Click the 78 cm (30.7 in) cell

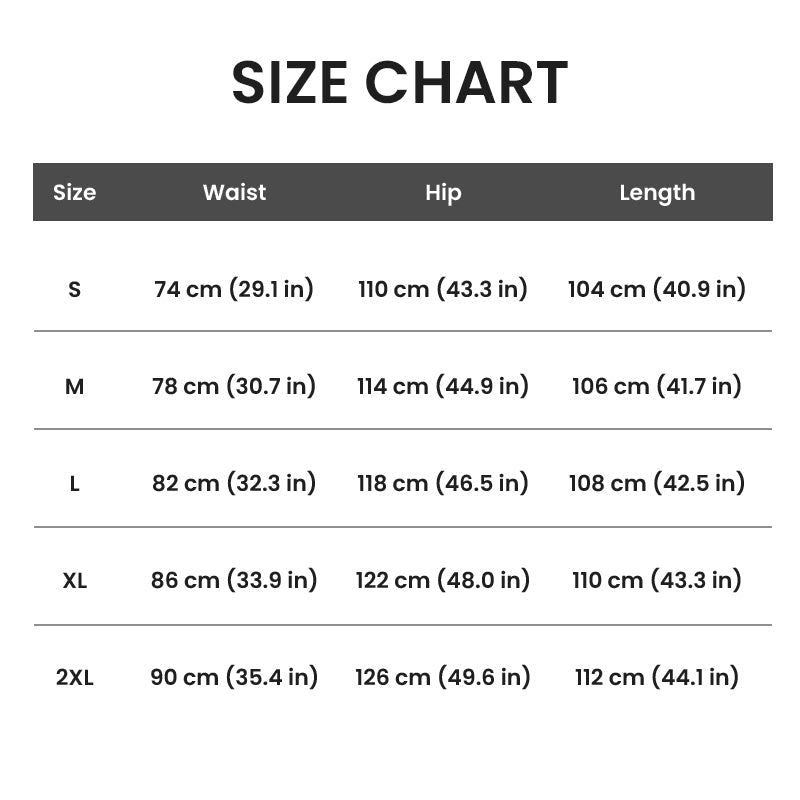(234, 386)
